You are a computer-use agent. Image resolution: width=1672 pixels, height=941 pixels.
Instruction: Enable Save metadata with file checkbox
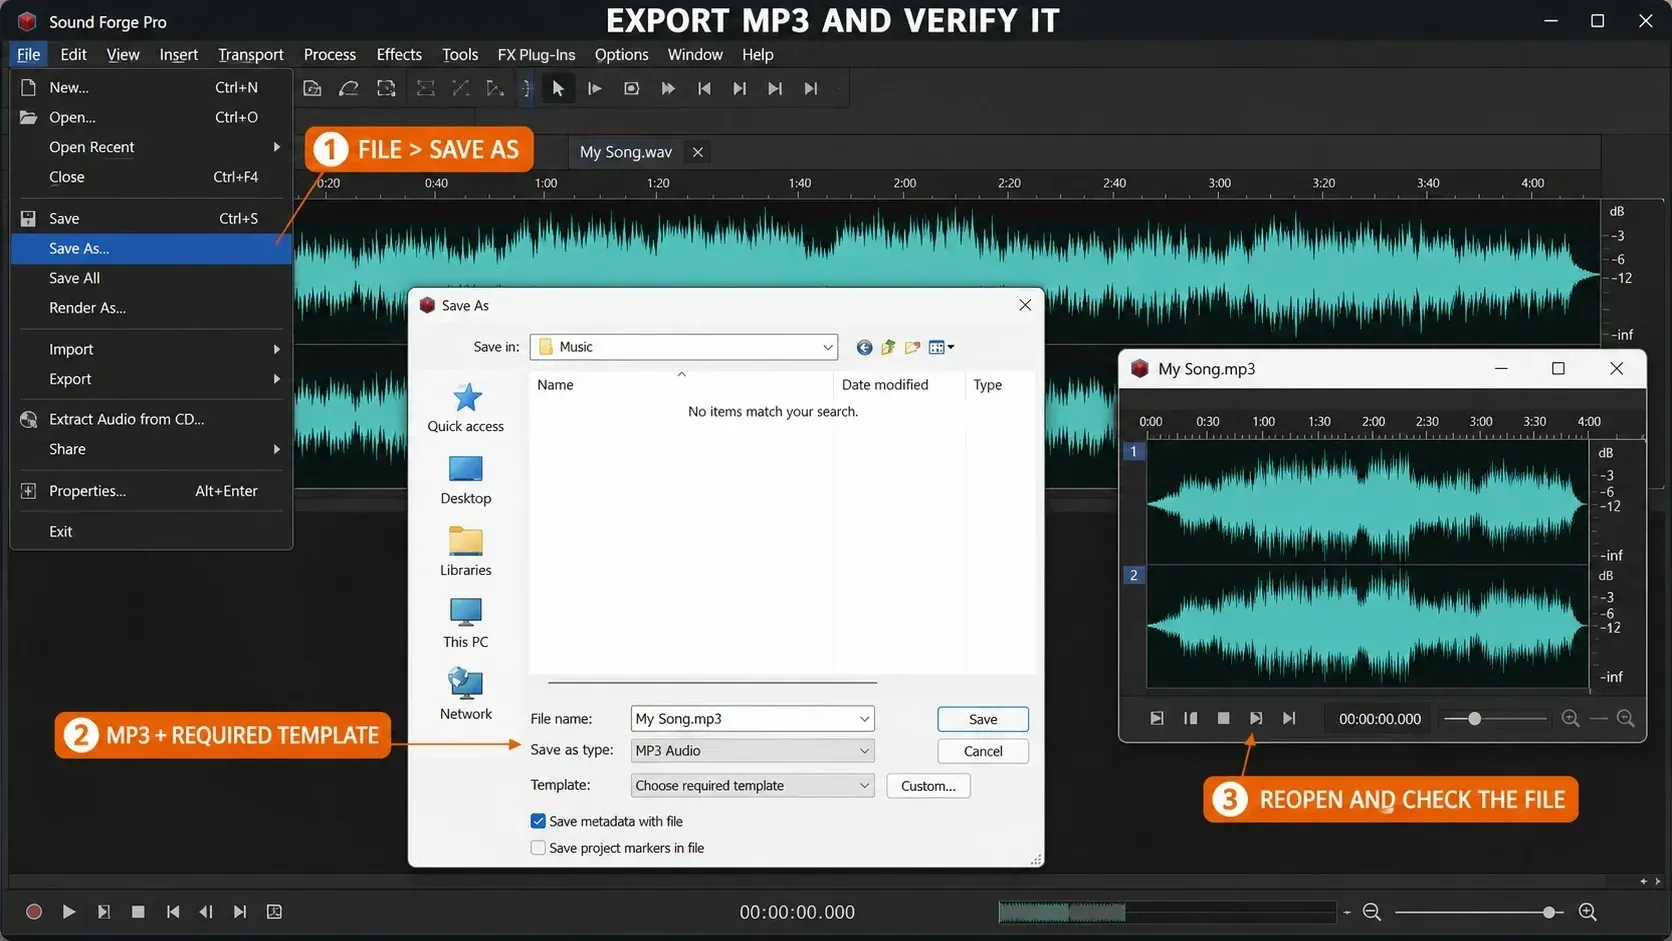pos(538,821)
